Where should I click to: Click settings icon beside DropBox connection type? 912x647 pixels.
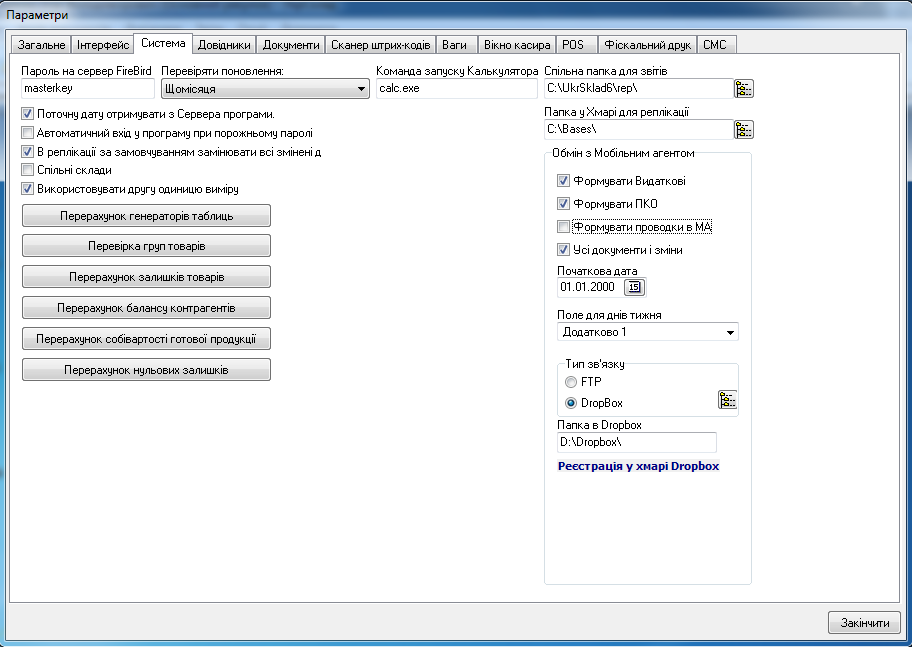pyautogui.click(x=727, y=401)
